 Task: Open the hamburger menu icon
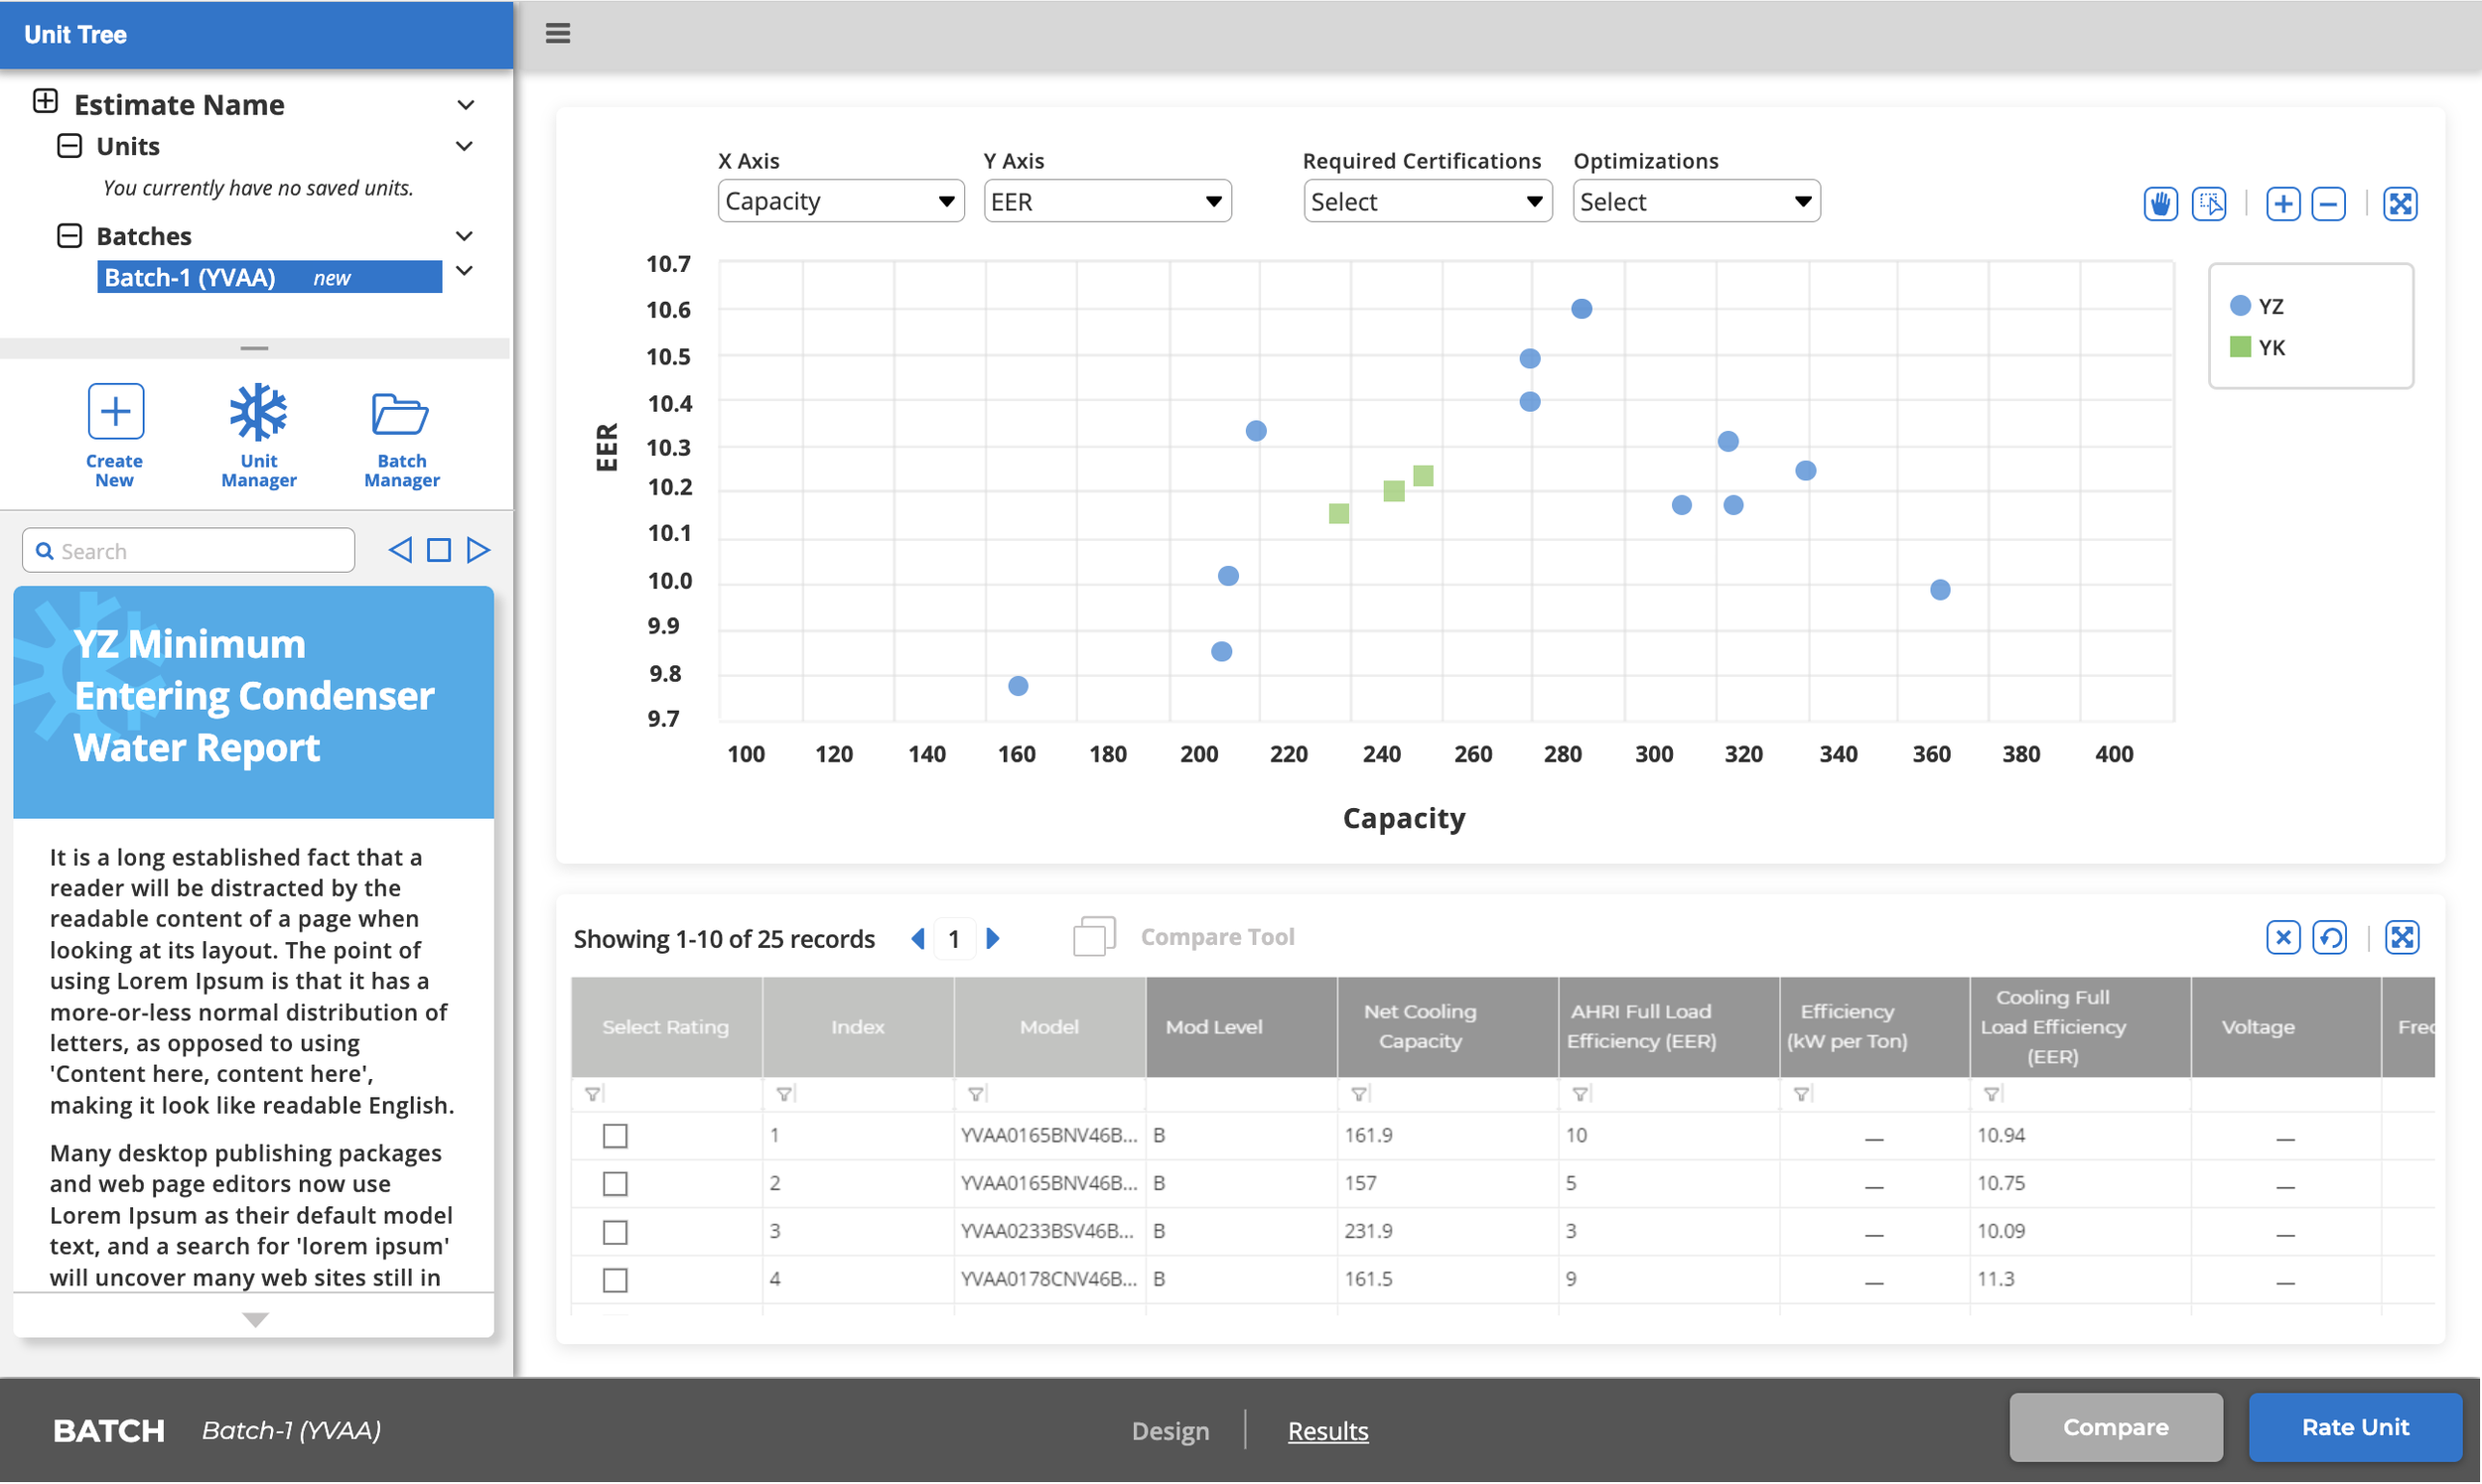(x=558, y=33)
